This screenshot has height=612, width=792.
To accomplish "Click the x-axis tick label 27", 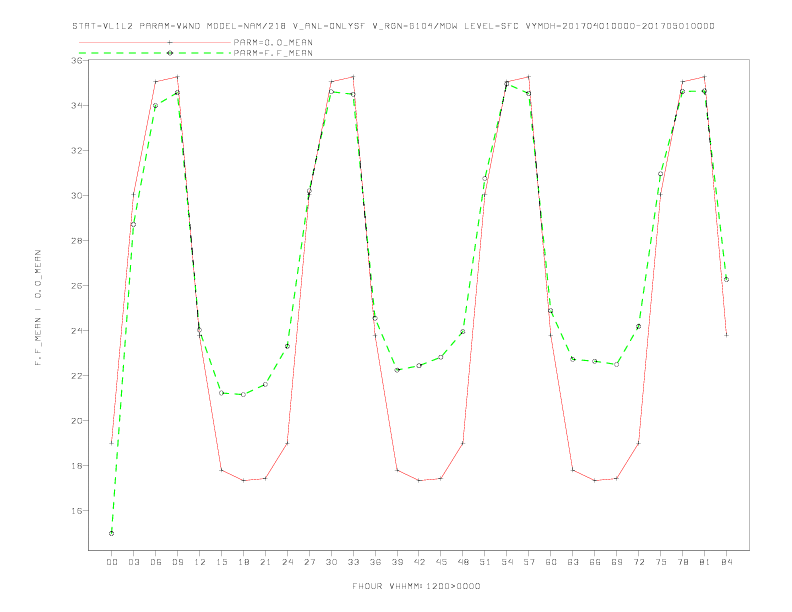I will [309, 562].
